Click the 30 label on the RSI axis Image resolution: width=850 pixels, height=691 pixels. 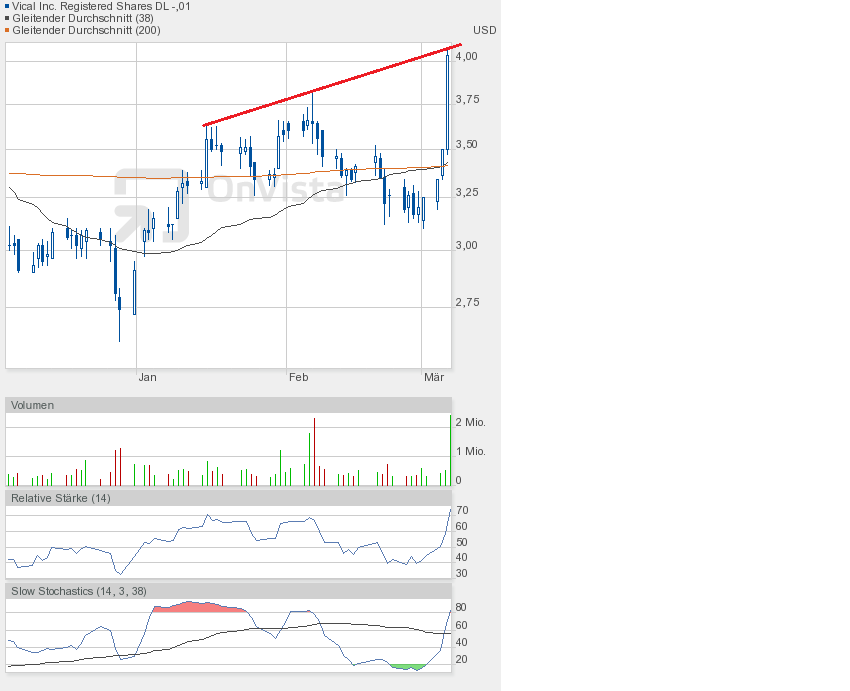tap(461, 573)
